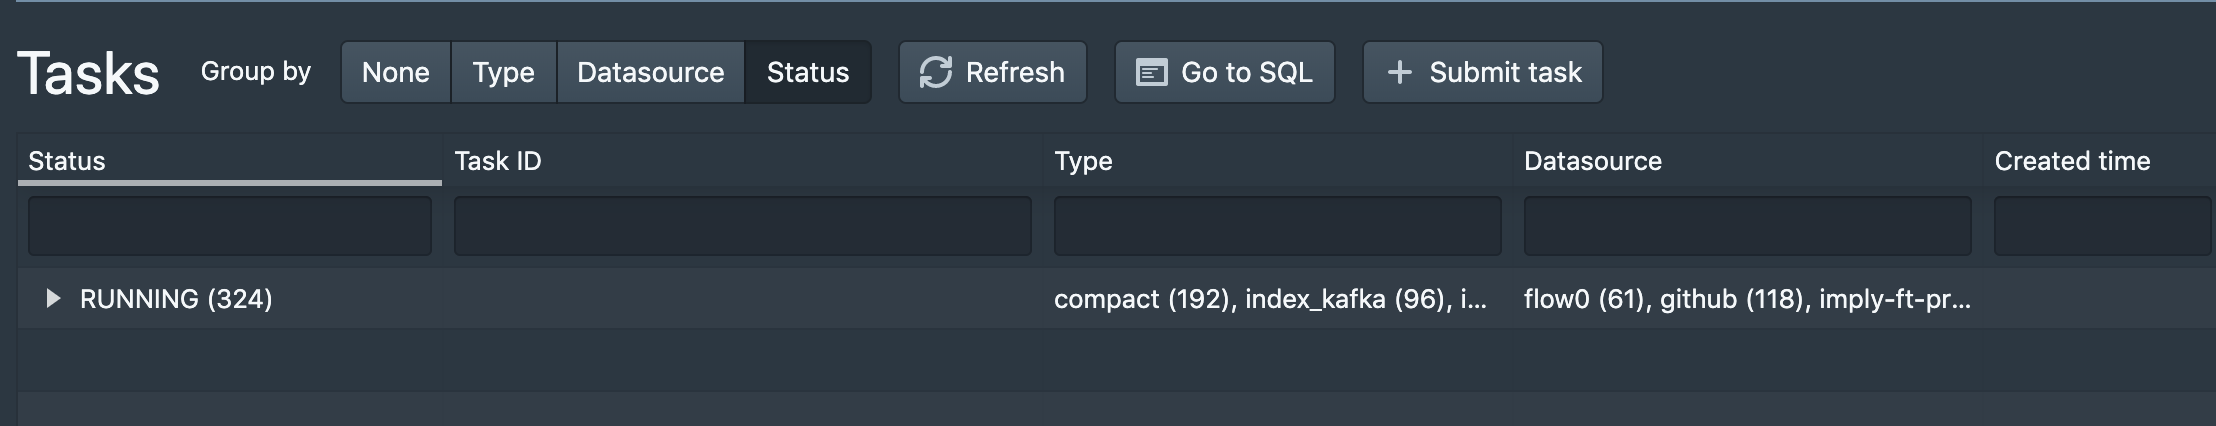2216x426 pixels.
Task: Click the Type column filter field
Action: (x=1277, y=226)
